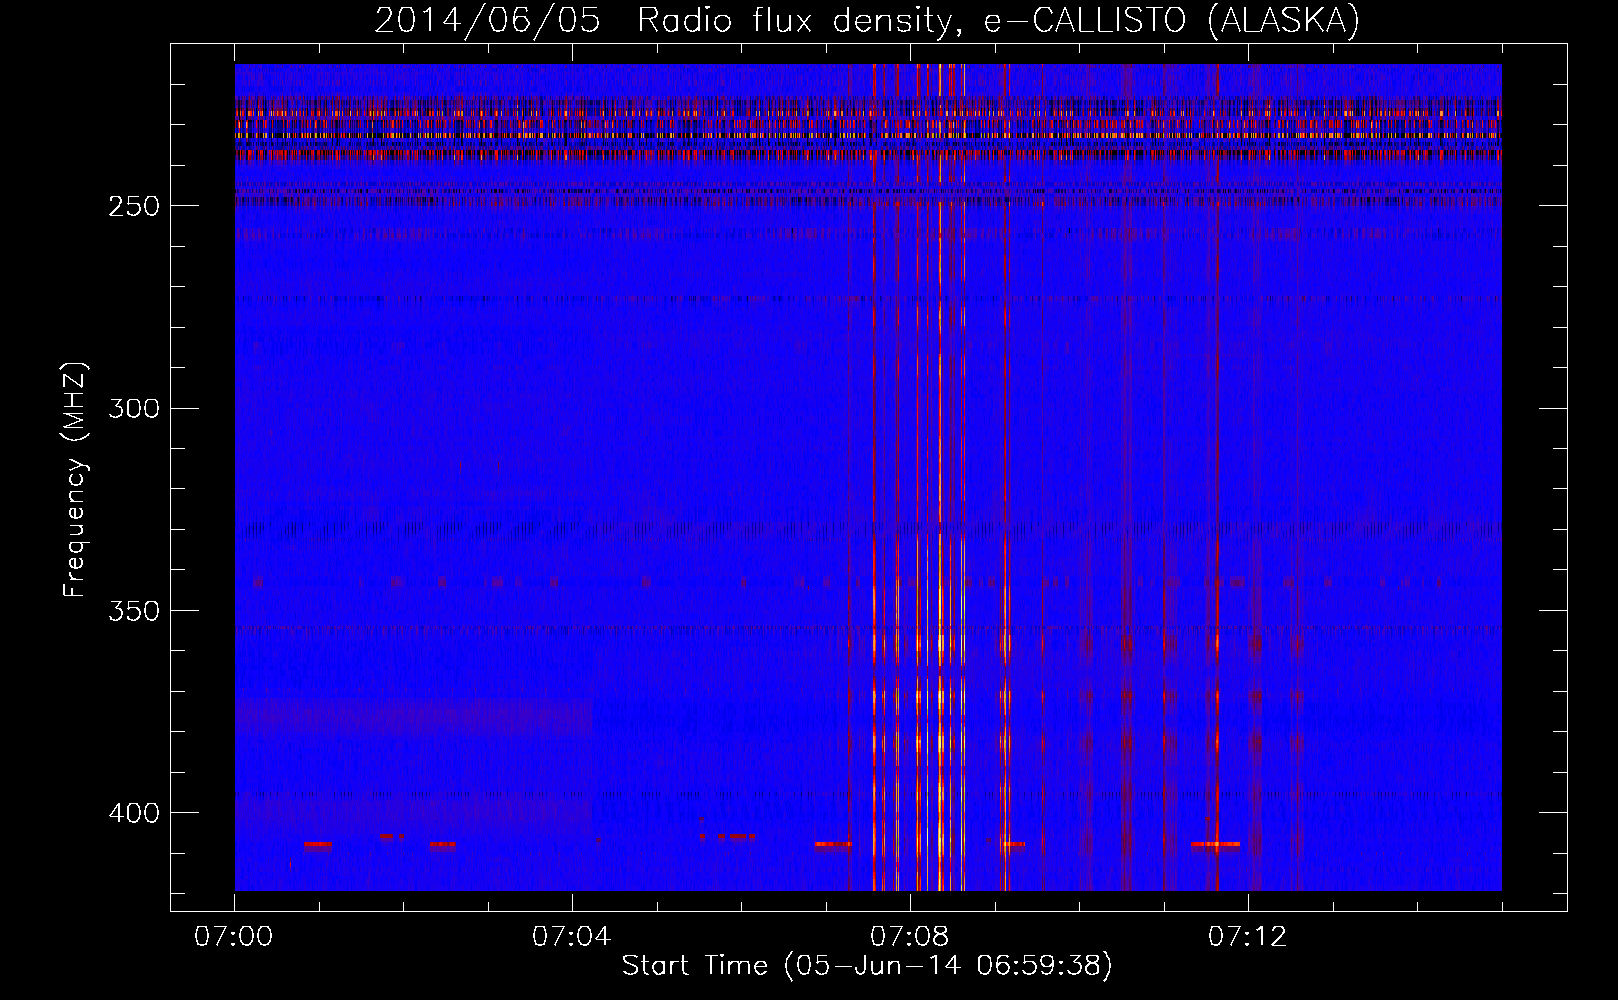Click the 'Start Time (05-Jun-14 06:59:38)' label
This screenshot has height=1000, width=1618.
[867, 966]
